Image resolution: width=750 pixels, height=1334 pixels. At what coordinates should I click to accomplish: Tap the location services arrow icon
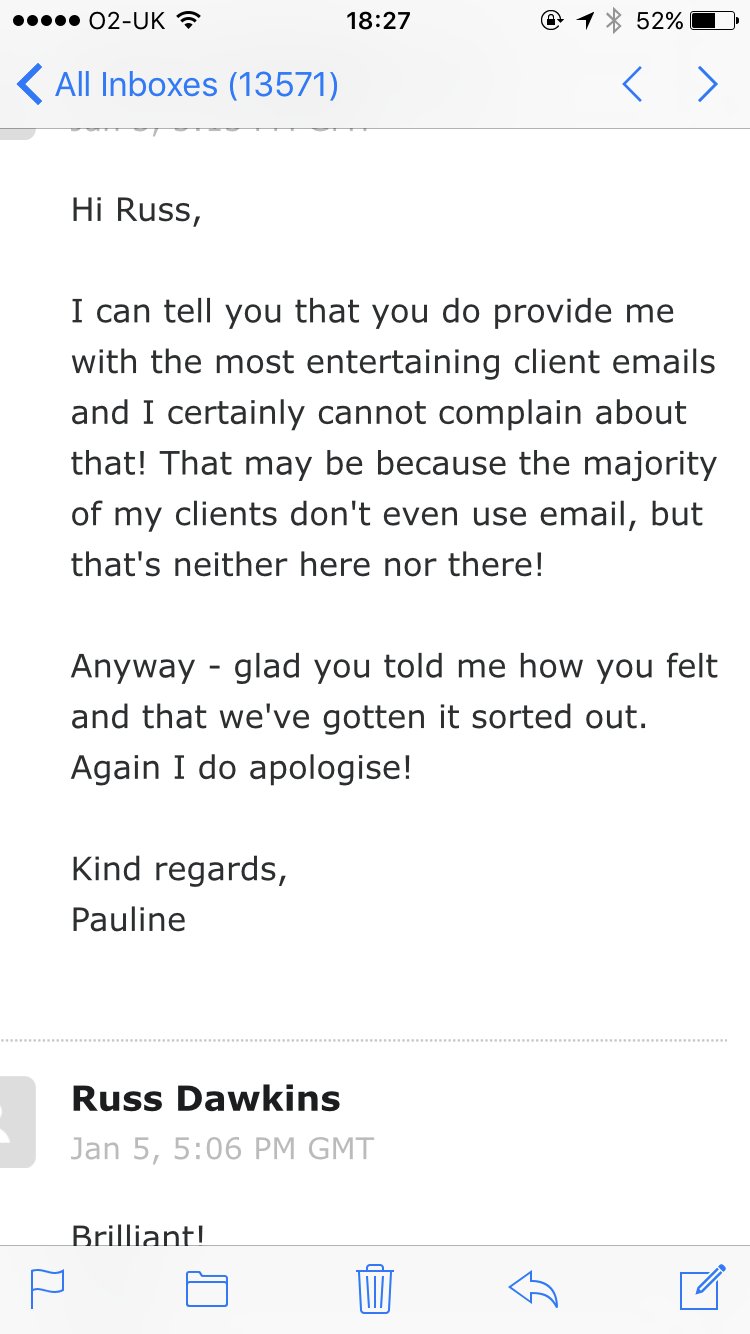coord(585,20)
